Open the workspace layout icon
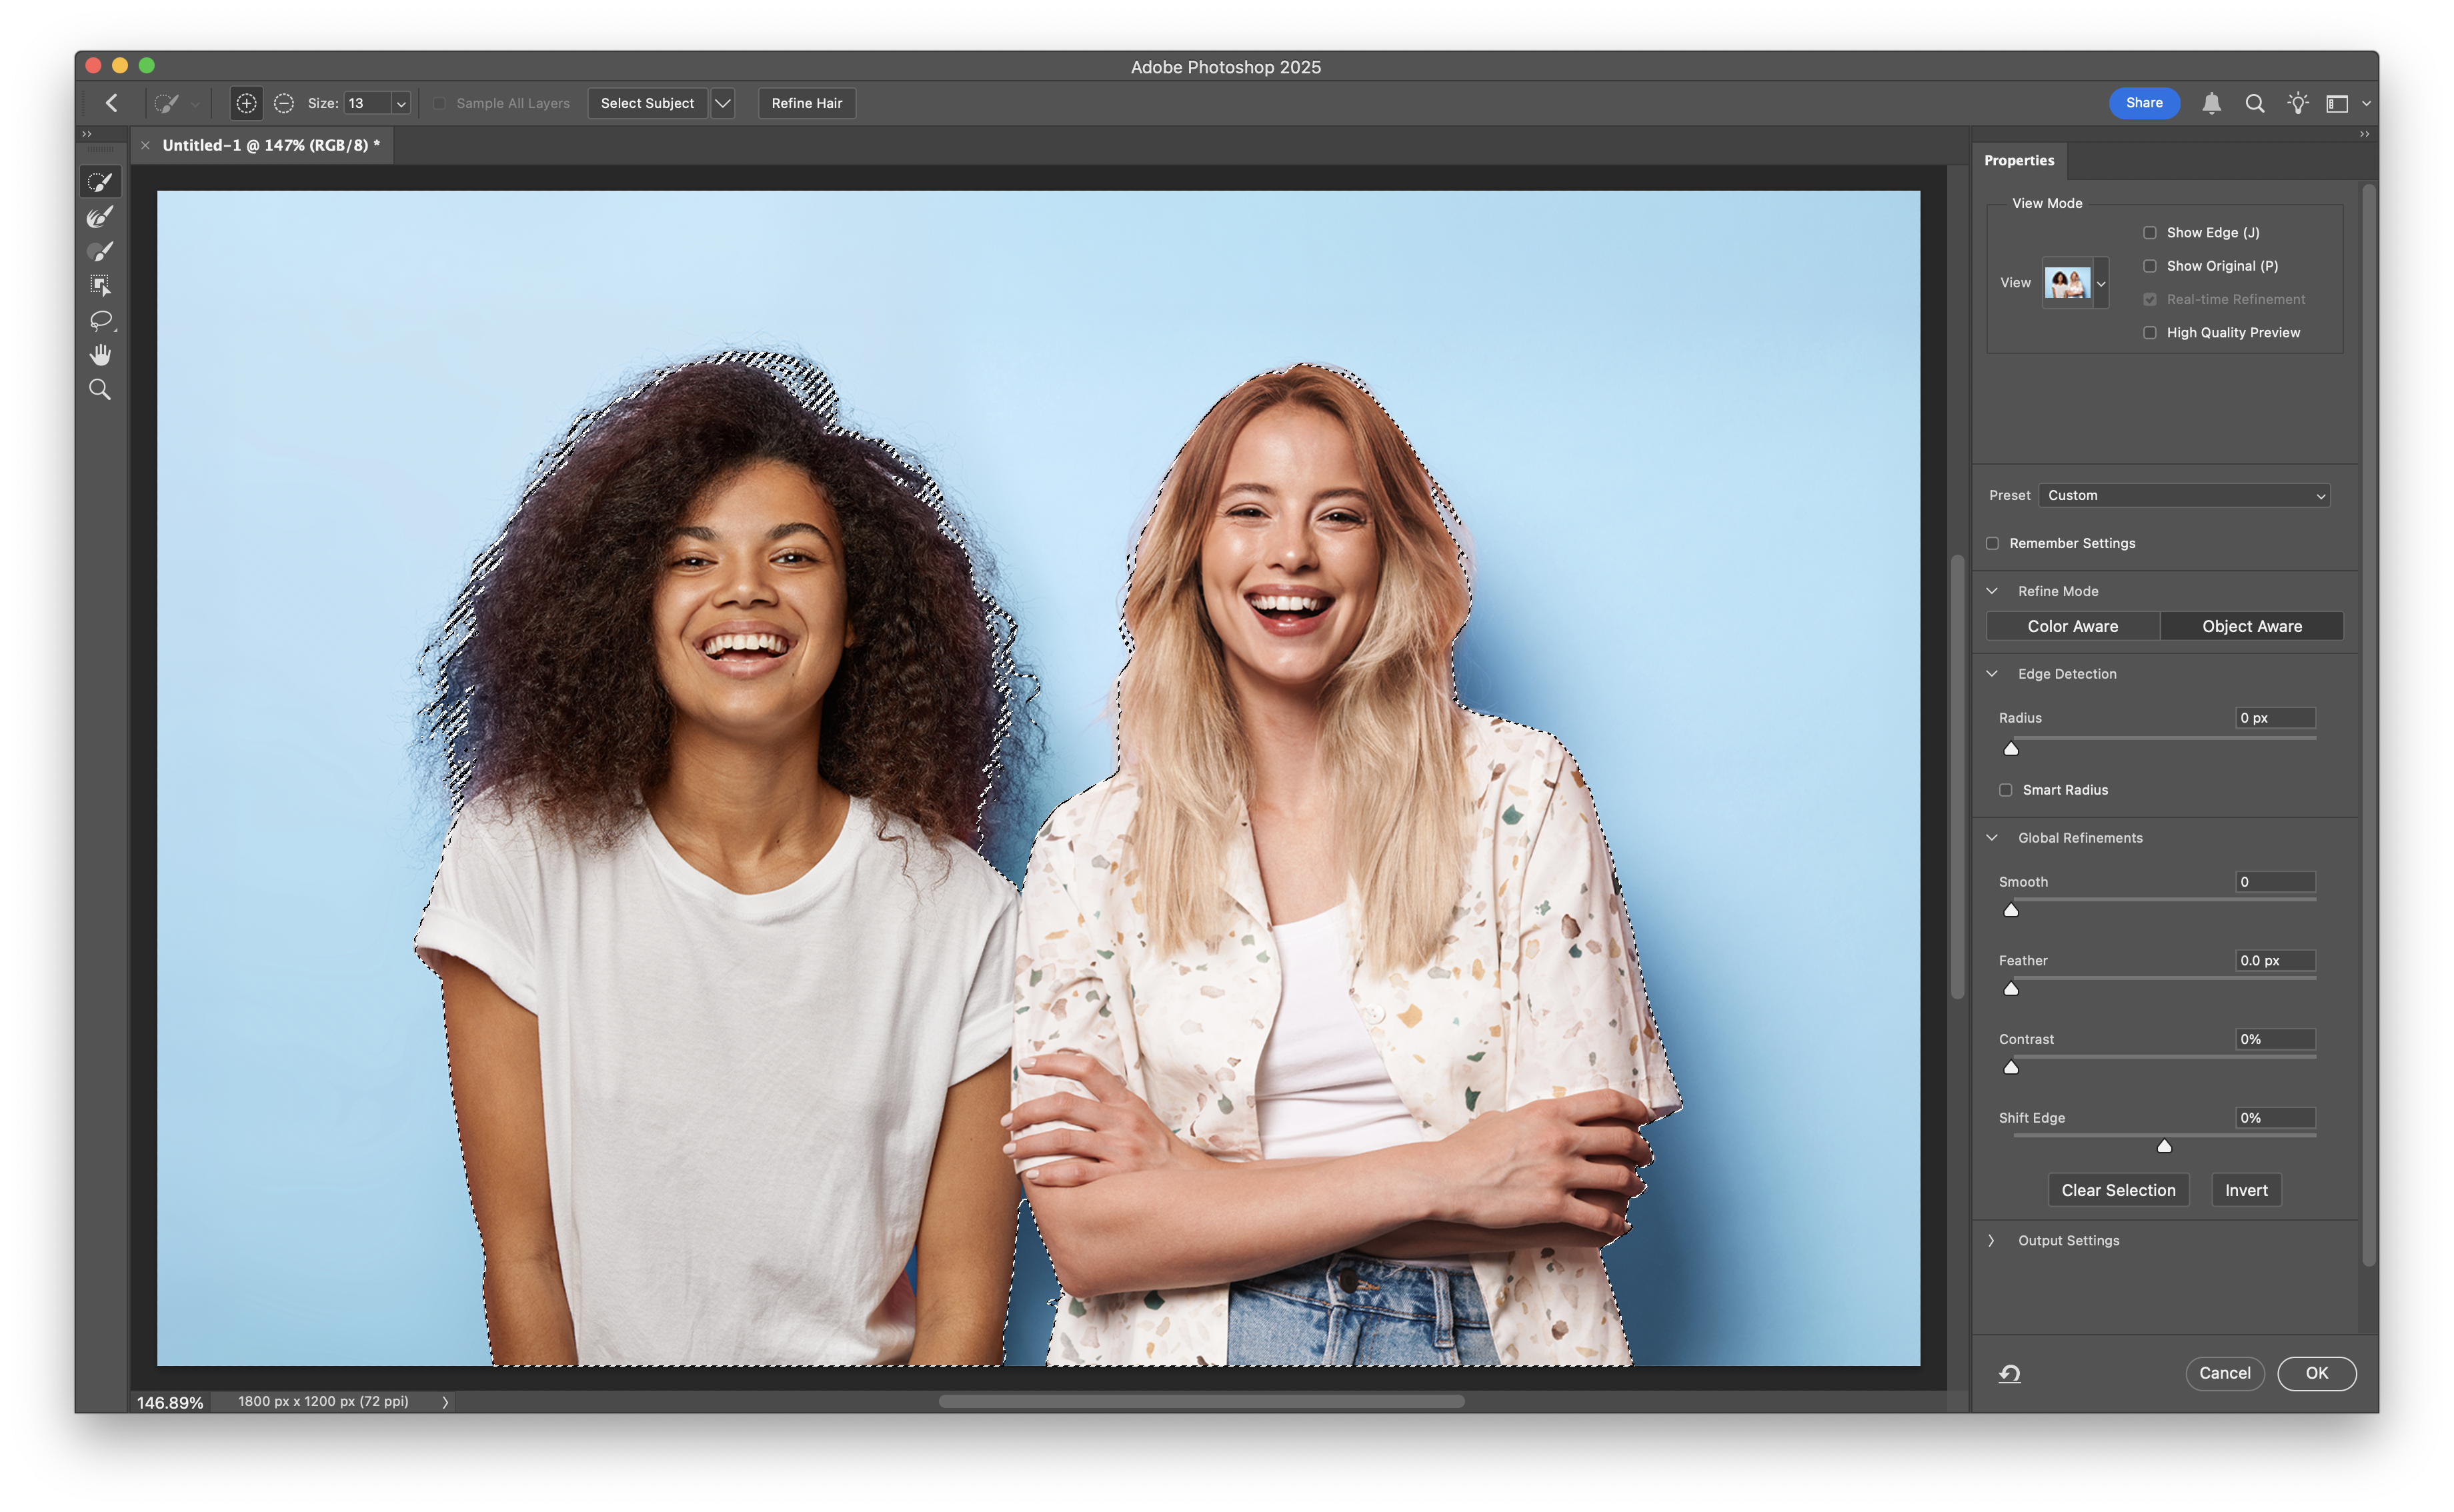The image size is (2454, 1512). point(2336,104)
